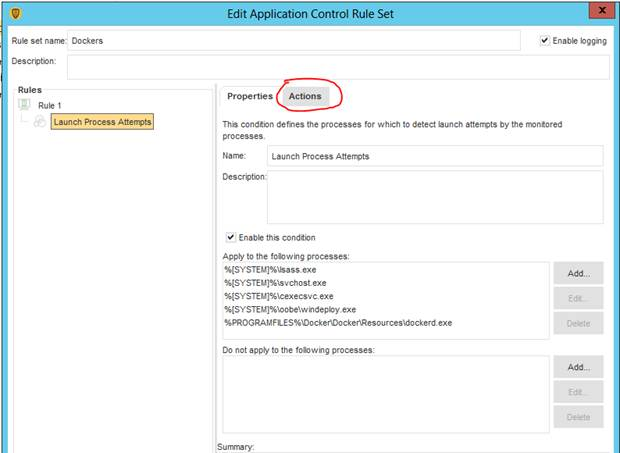This screenshot has width=620, height=453.
Task: Toggle the Enable logging checkbox
Action: 544,40
